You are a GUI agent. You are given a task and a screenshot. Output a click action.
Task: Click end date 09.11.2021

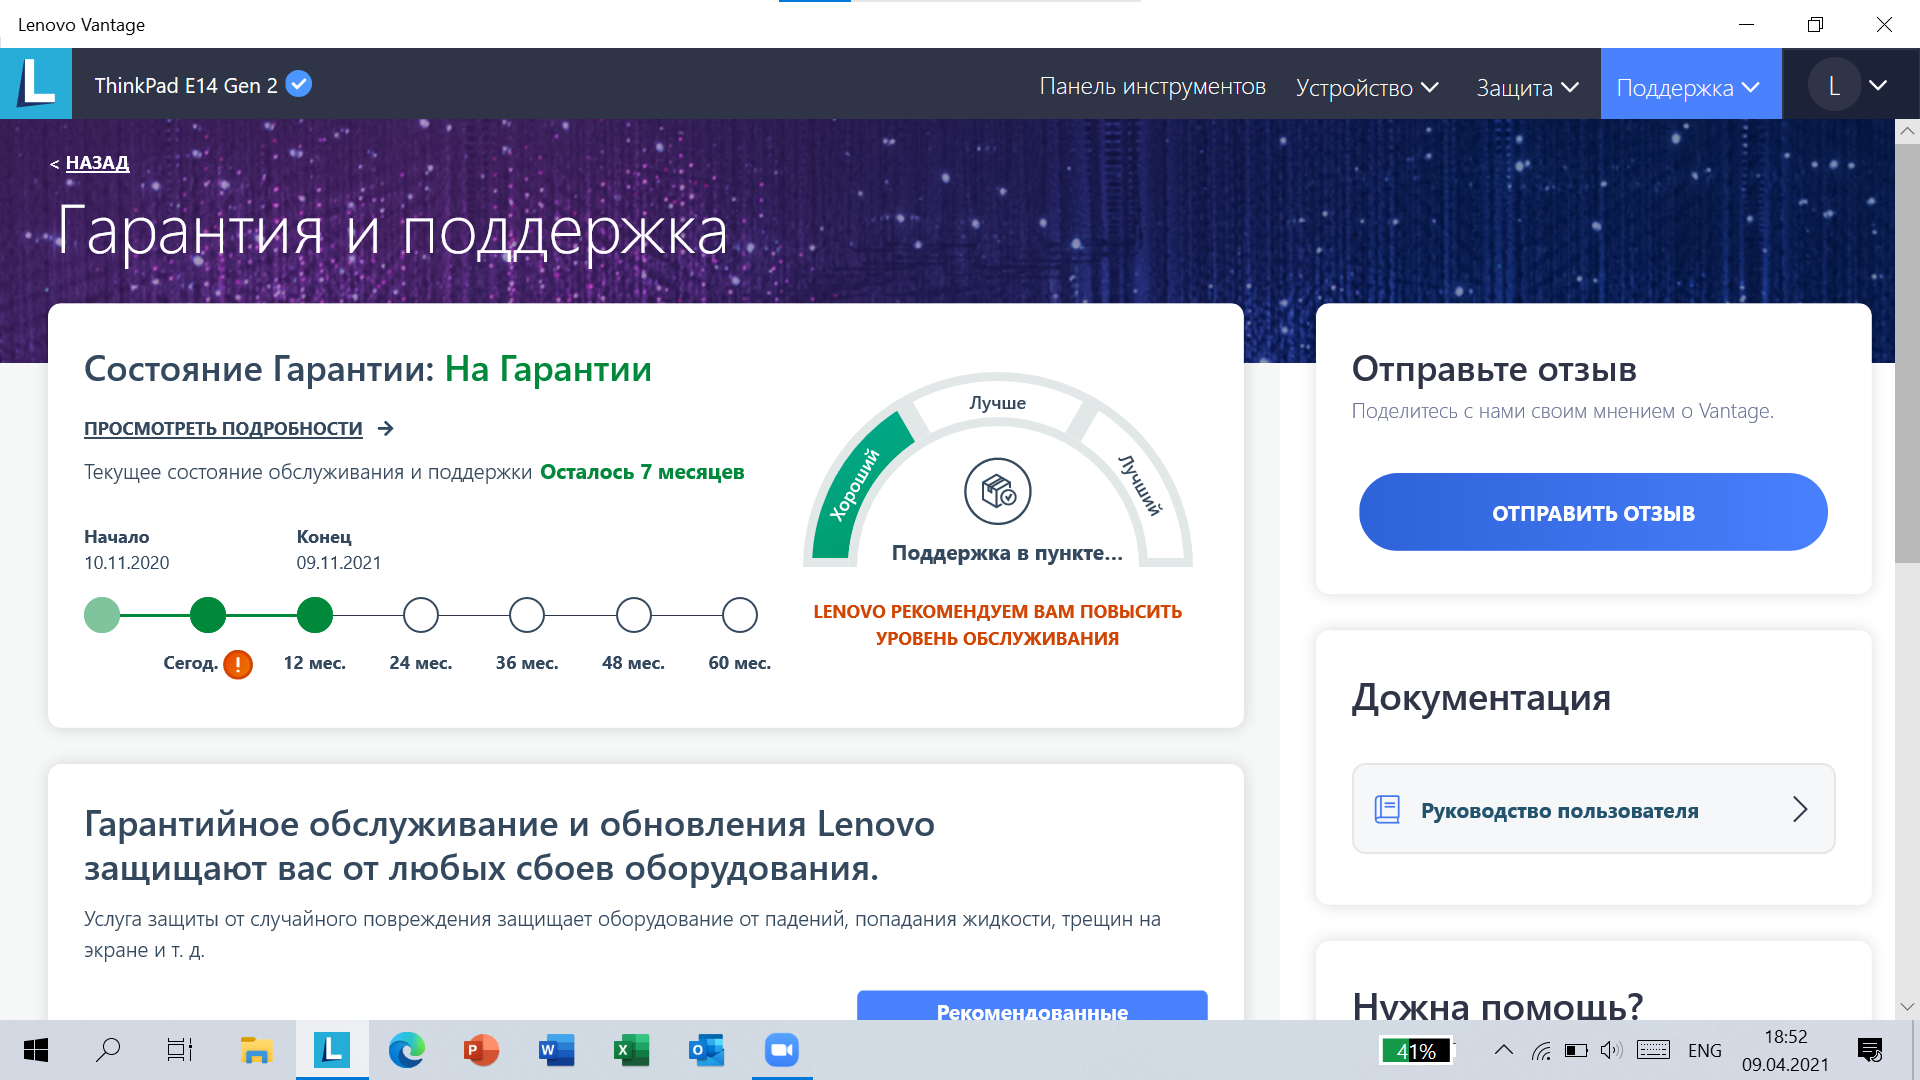[339, 563]
